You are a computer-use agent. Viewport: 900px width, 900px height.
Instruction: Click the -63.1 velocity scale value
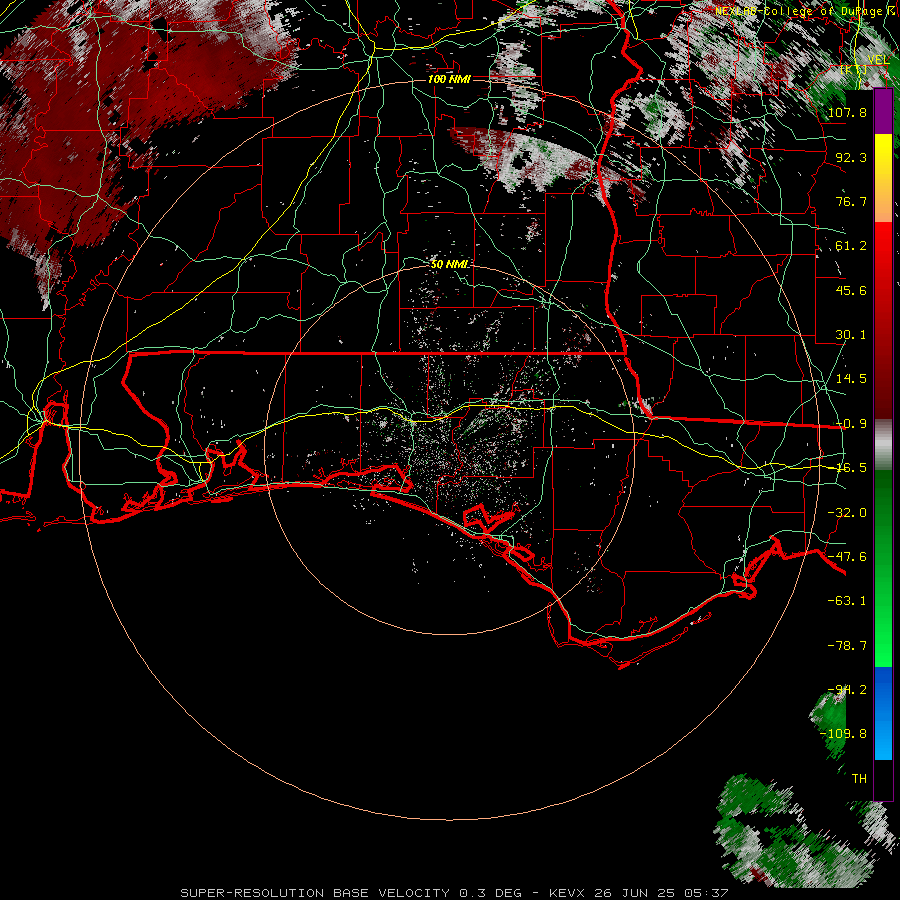coord(847,601)
